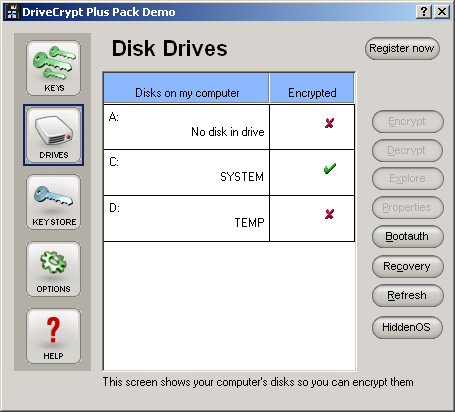Click the green check mark for C: drive
The height and width of the screenshot is (412, 455).
330,168
